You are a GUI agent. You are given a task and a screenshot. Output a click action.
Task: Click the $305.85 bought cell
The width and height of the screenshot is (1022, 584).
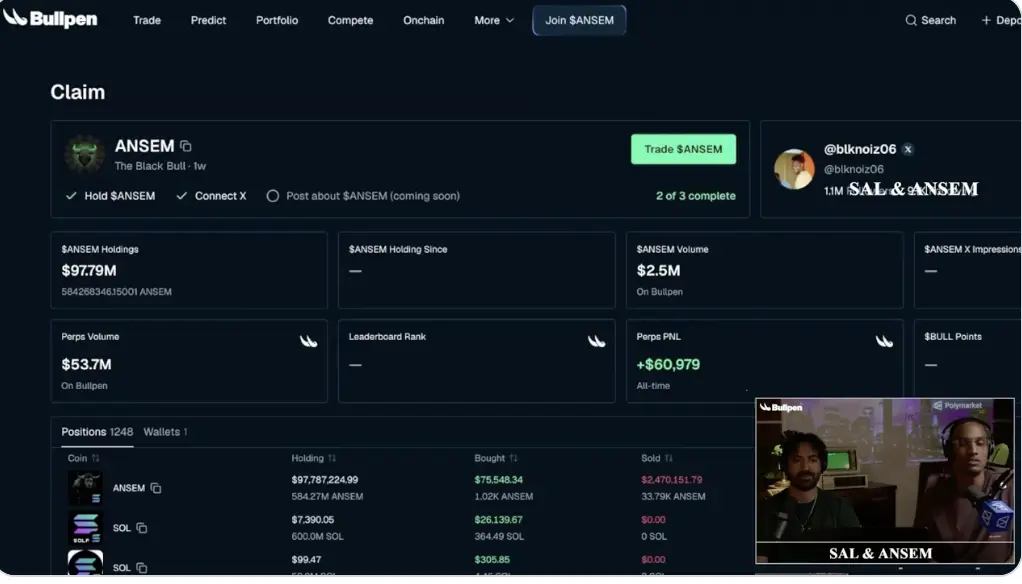coord(492,559)
